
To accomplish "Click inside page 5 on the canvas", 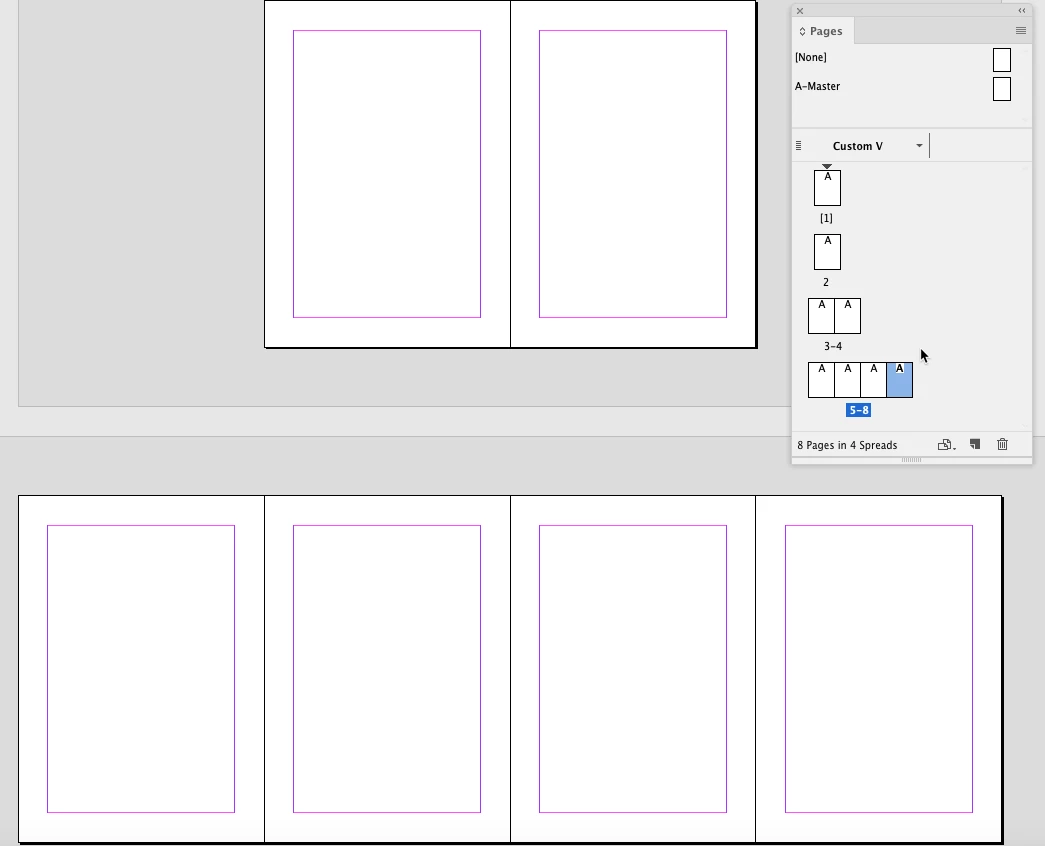I will [x=141, y=669].
